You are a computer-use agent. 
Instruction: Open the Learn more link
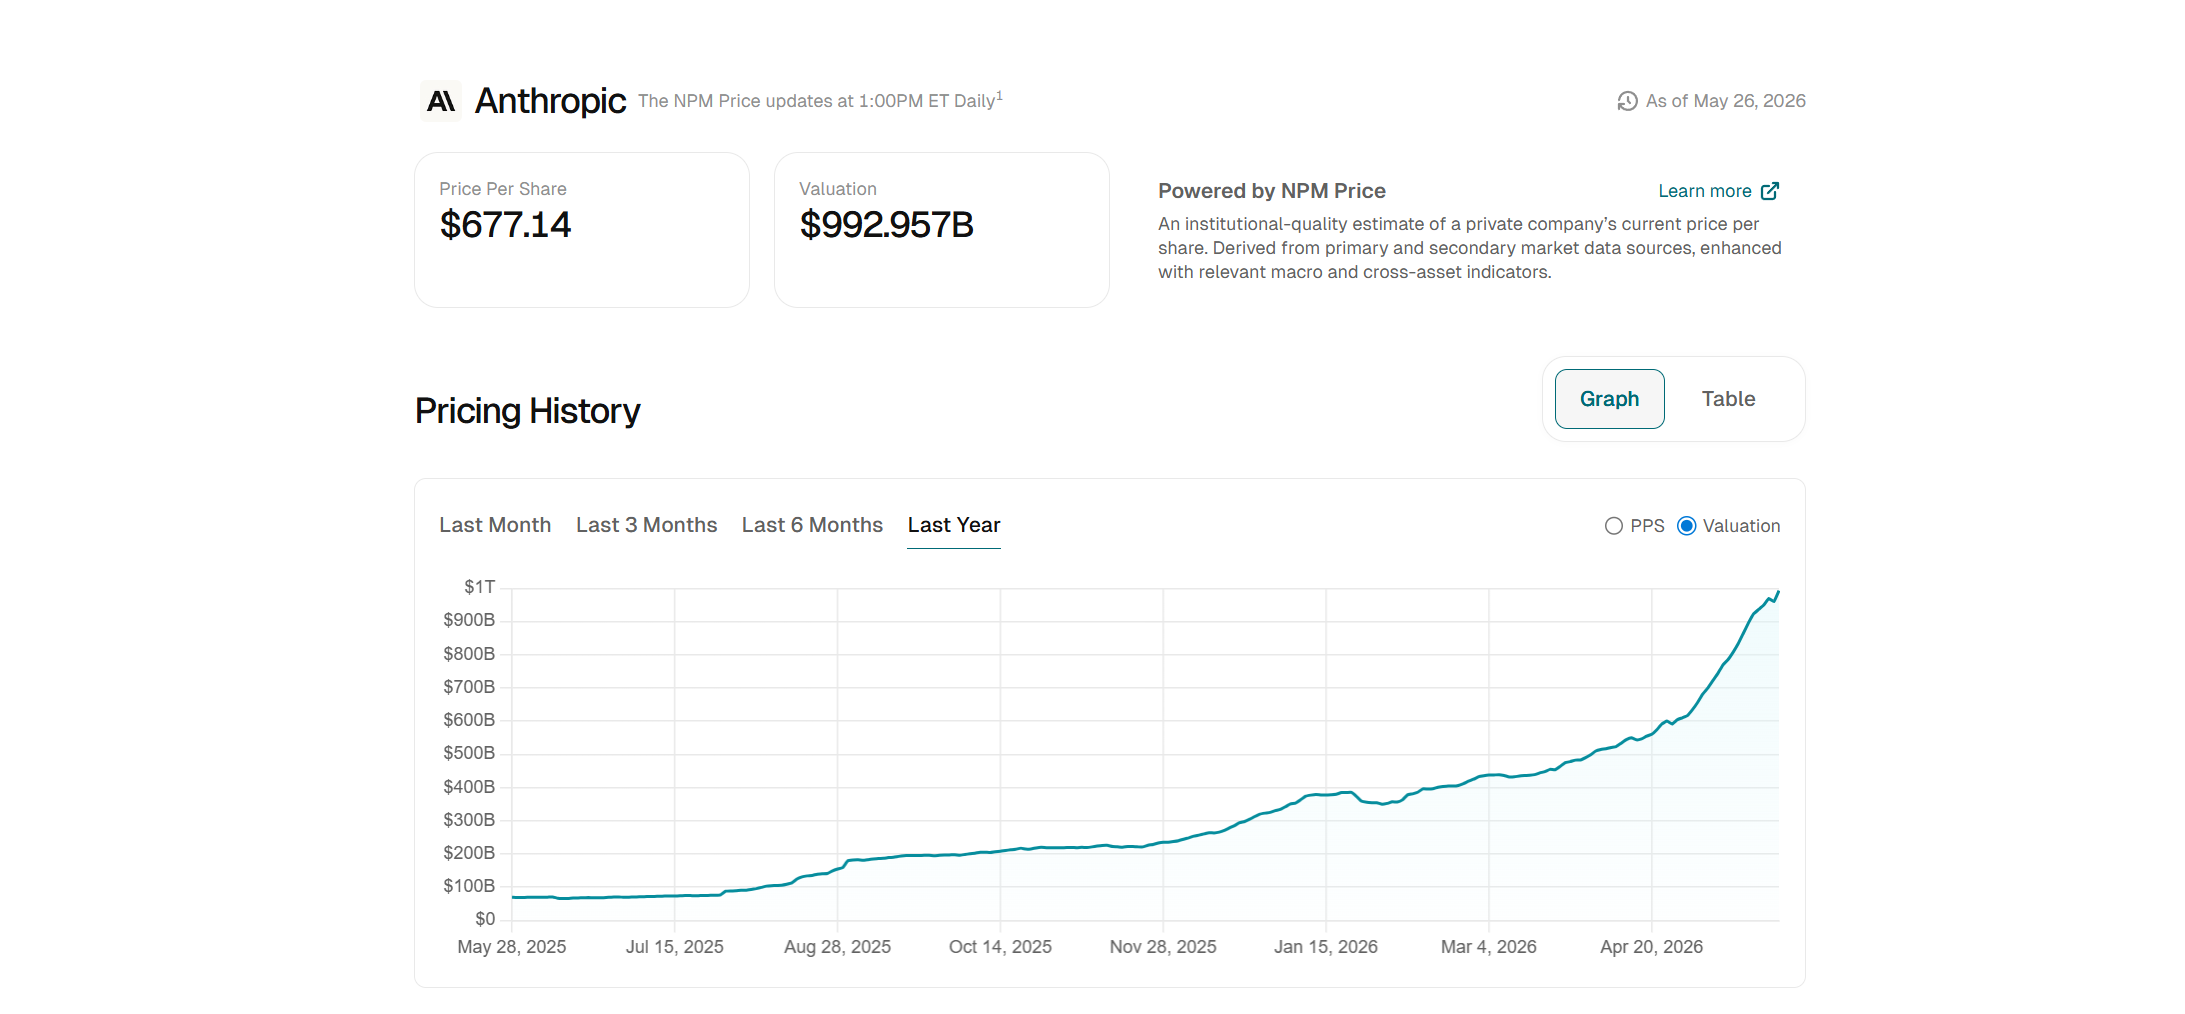coord(1705,191)
